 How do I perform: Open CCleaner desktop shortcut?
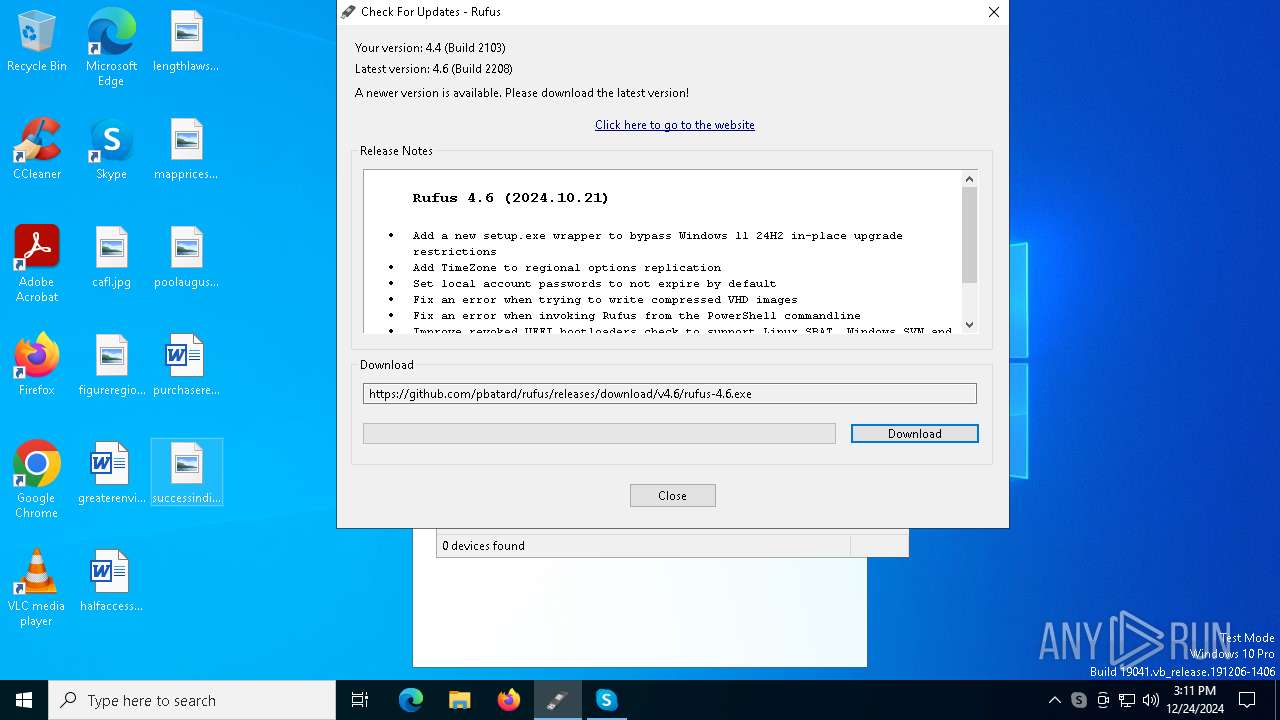pos(37,150)
